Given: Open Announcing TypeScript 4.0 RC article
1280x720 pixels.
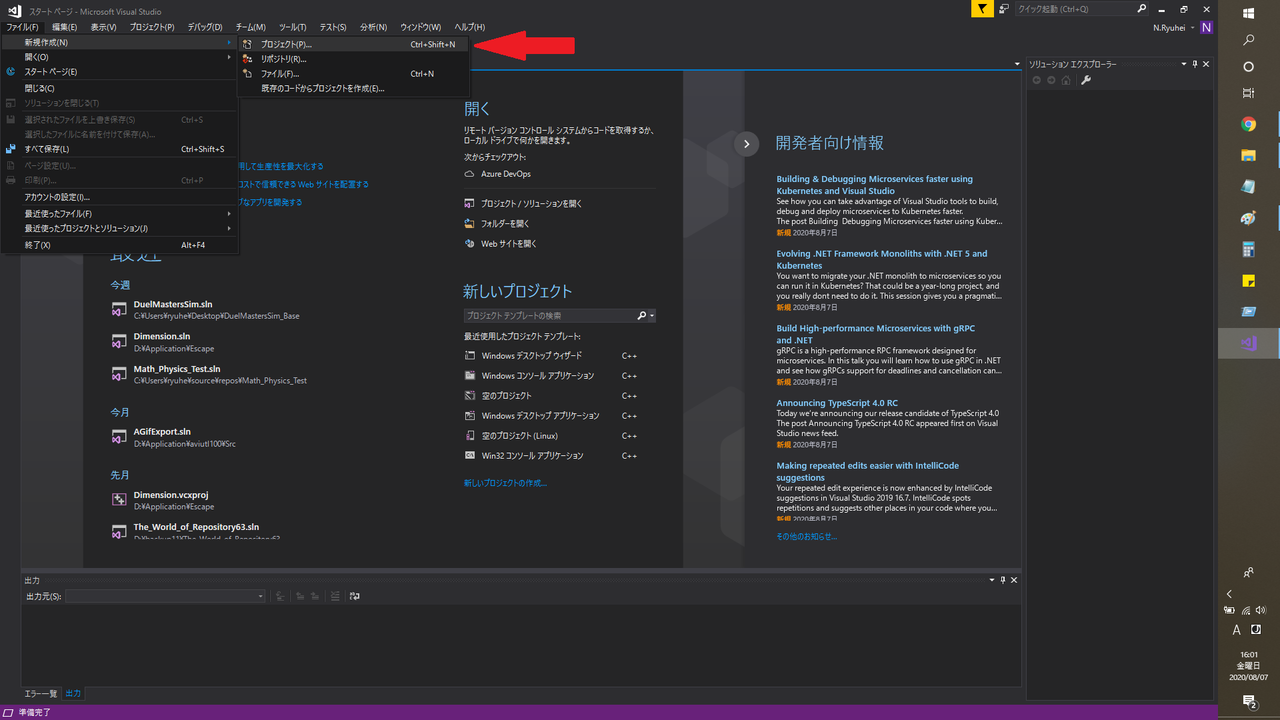Looking at the screenshot, I should click(x=837, y=403).
